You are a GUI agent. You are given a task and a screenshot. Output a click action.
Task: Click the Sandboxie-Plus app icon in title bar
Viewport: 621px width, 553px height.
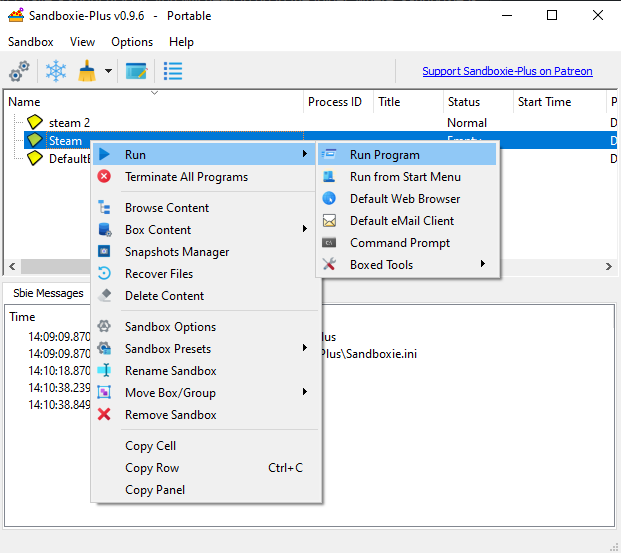[x=16, y=15]
